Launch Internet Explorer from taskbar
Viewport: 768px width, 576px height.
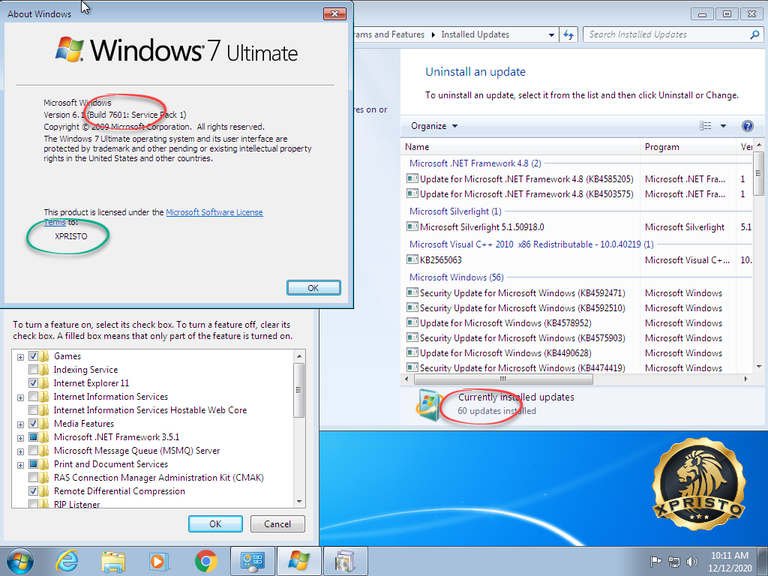click(x=67, y=561)
